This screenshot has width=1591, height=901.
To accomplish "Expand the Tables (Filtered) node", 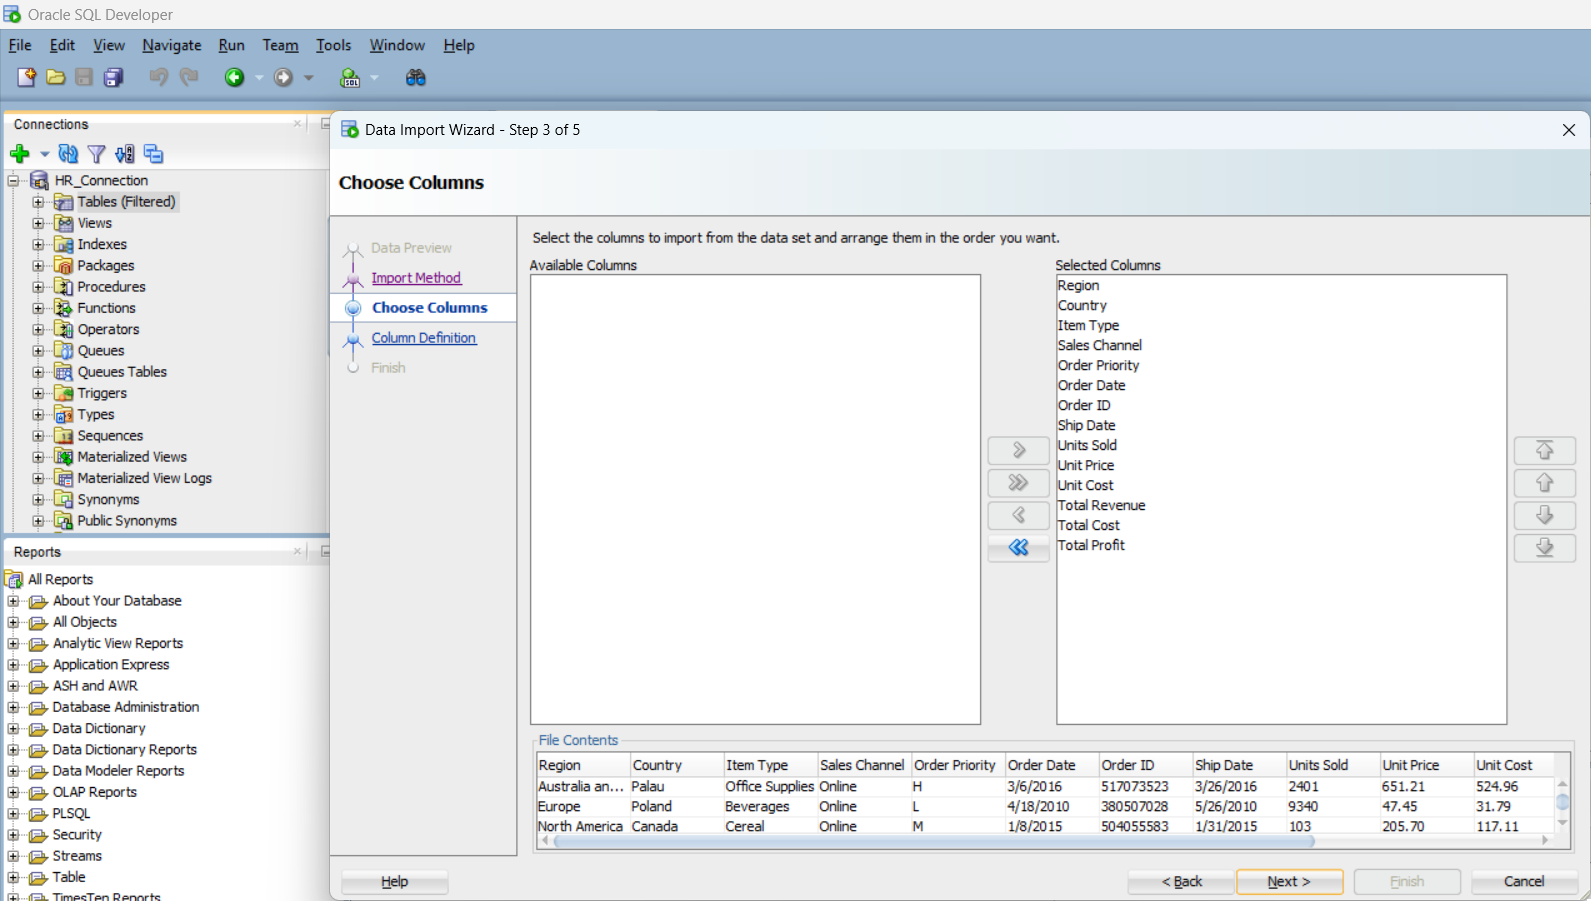I will point(38,202).
